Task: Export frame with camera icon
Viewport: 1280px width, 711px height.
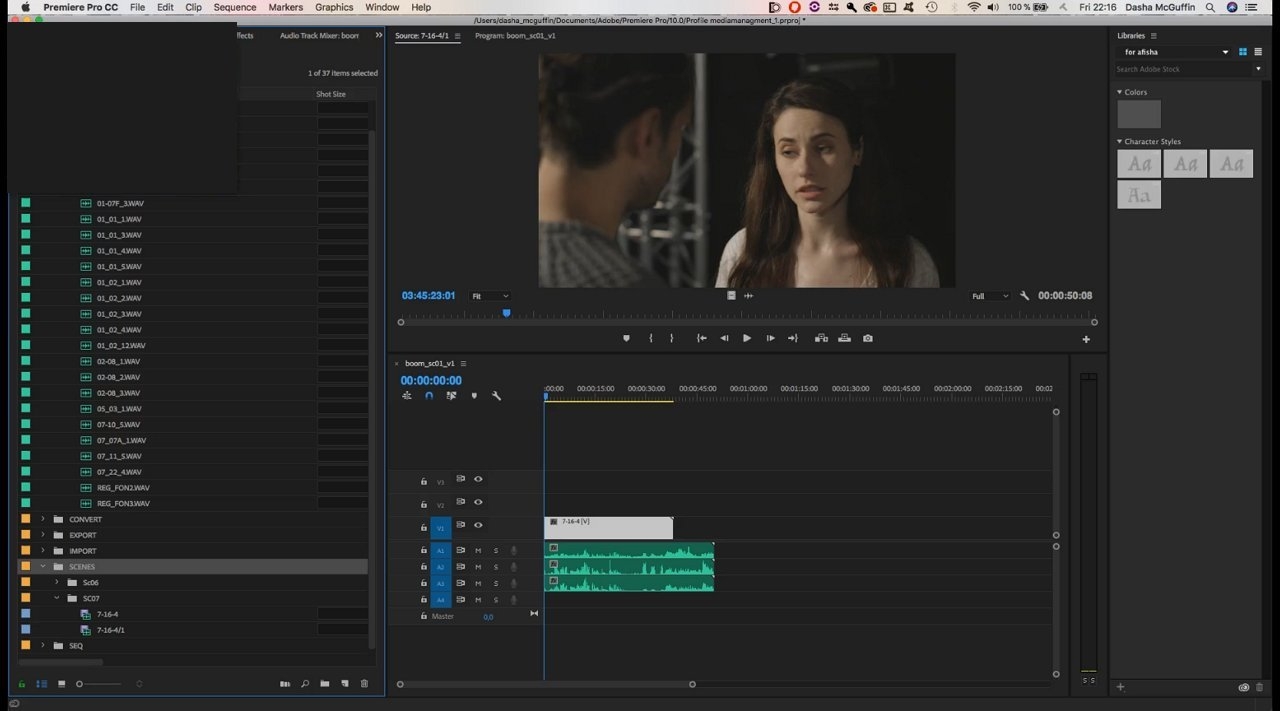Action: coord(868,338)
